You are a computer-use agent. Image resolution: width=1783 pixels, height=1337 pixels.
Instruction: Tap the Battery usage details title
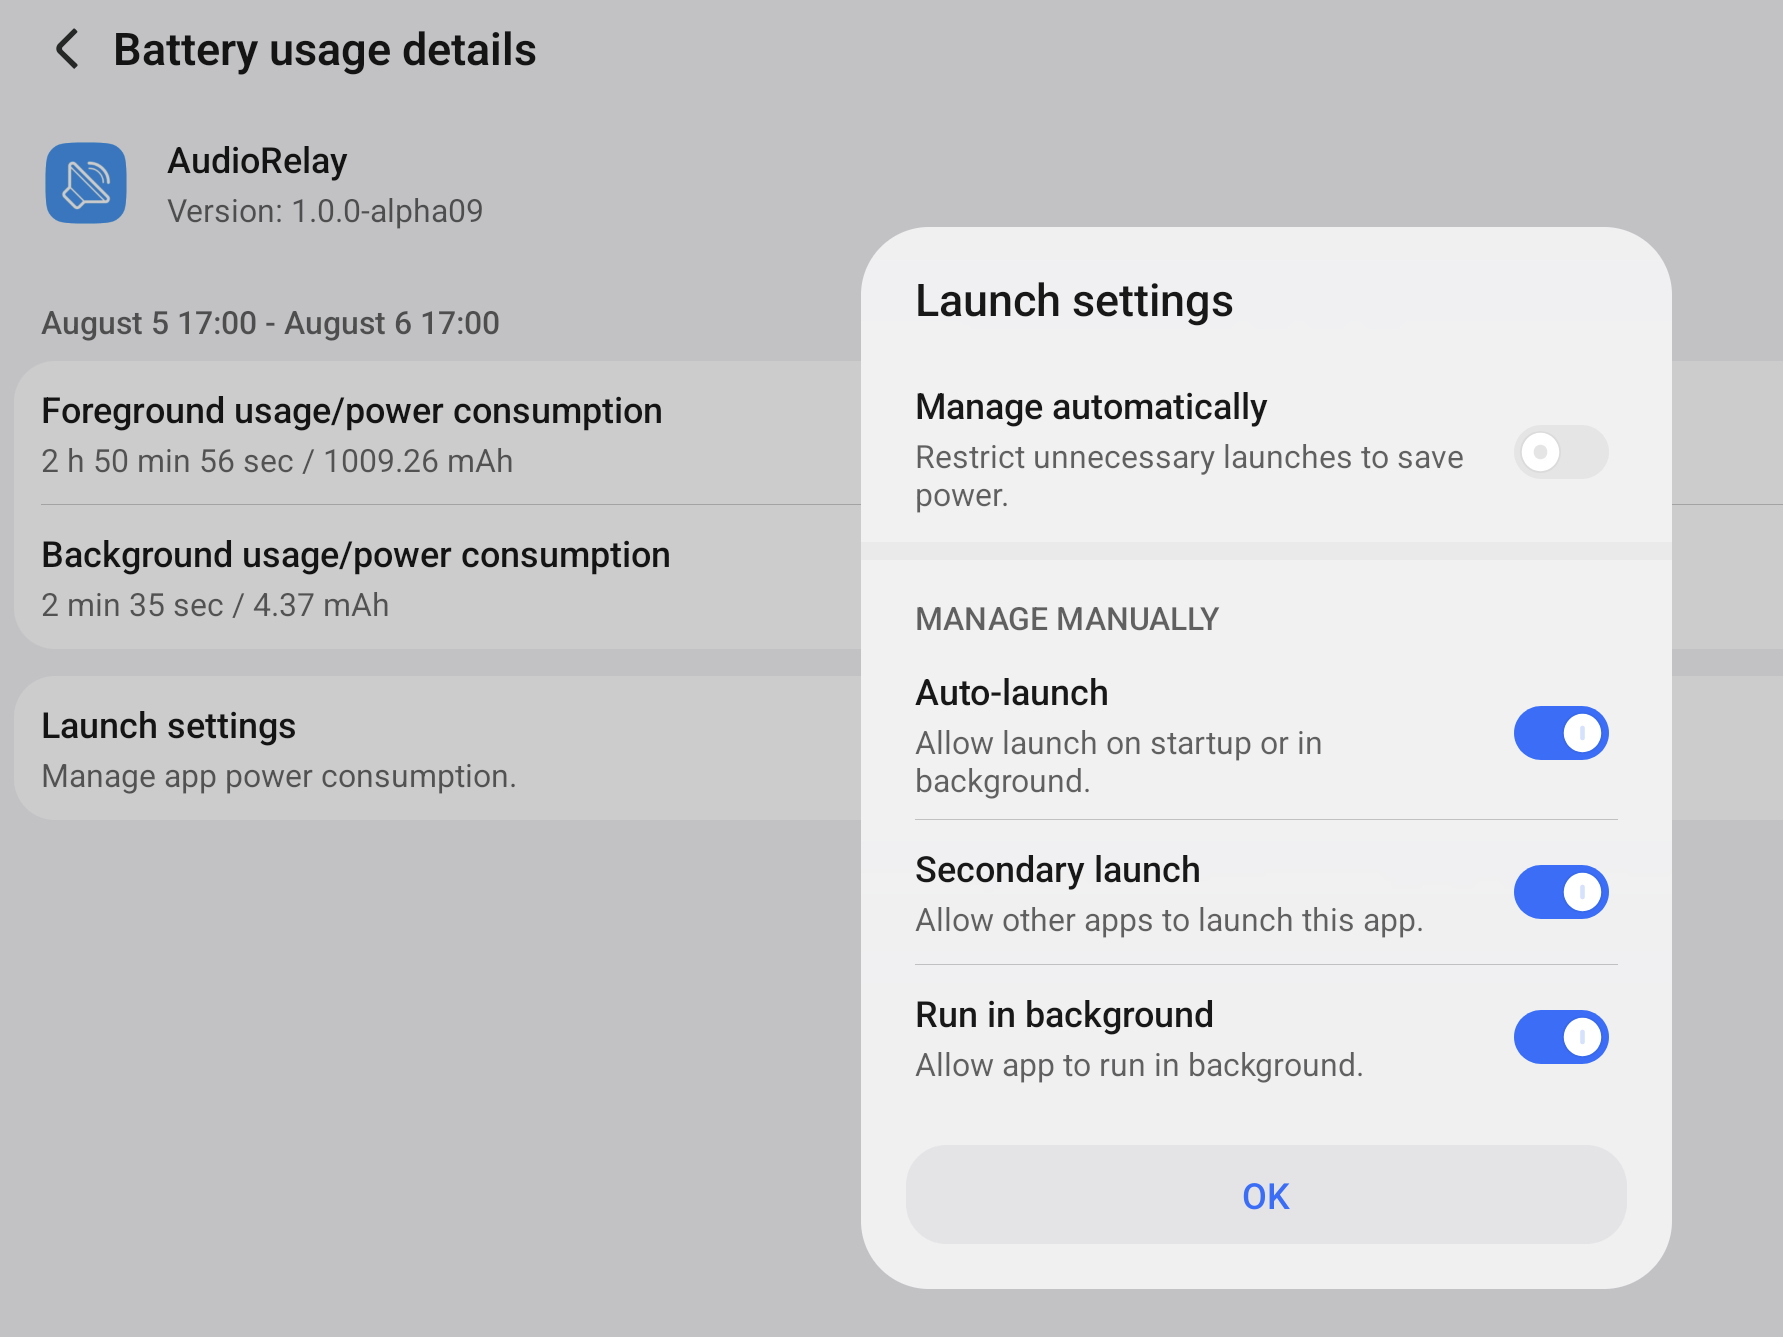[325, 50]
